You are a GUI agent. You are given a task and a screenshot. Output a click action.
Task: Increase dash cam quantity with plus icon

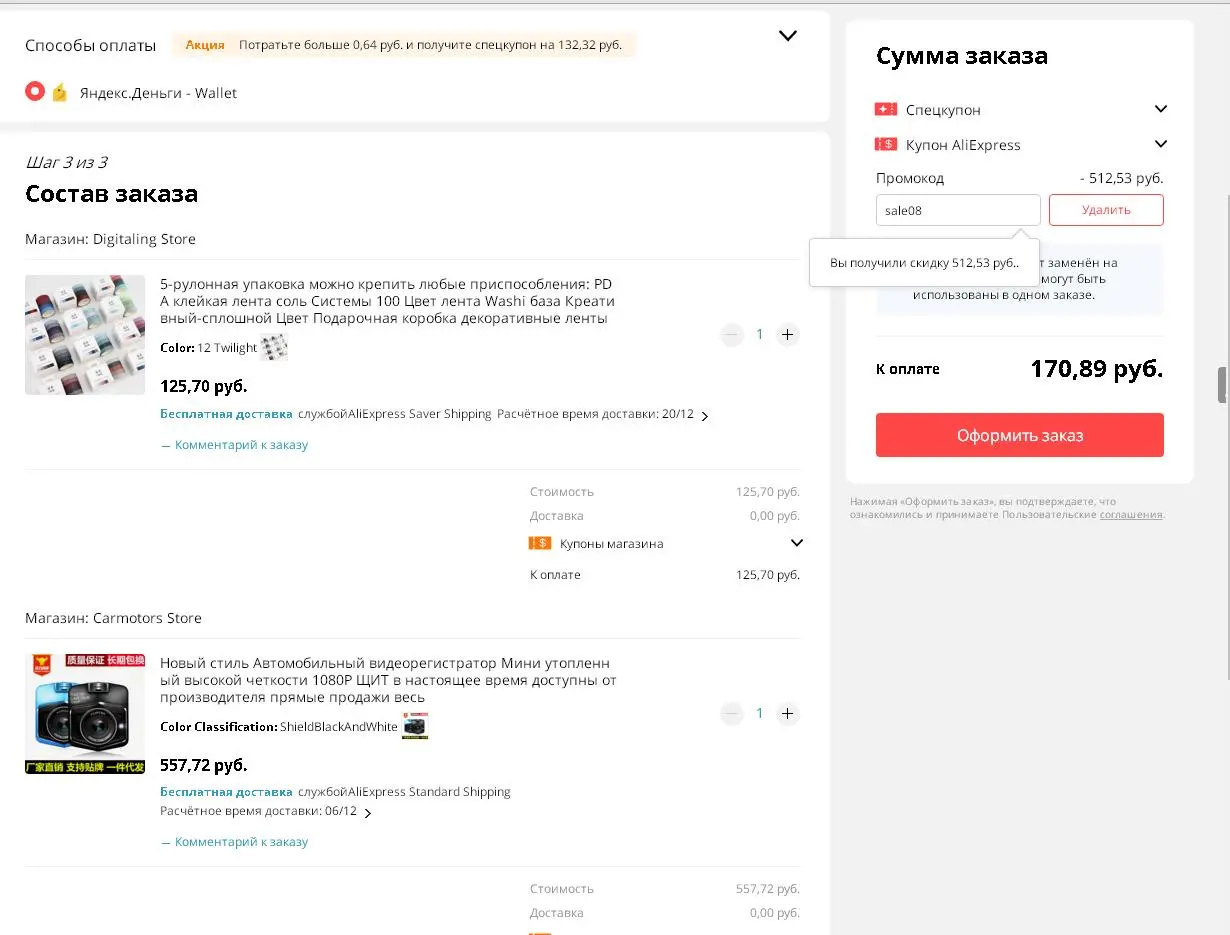(x=788, y=714)
